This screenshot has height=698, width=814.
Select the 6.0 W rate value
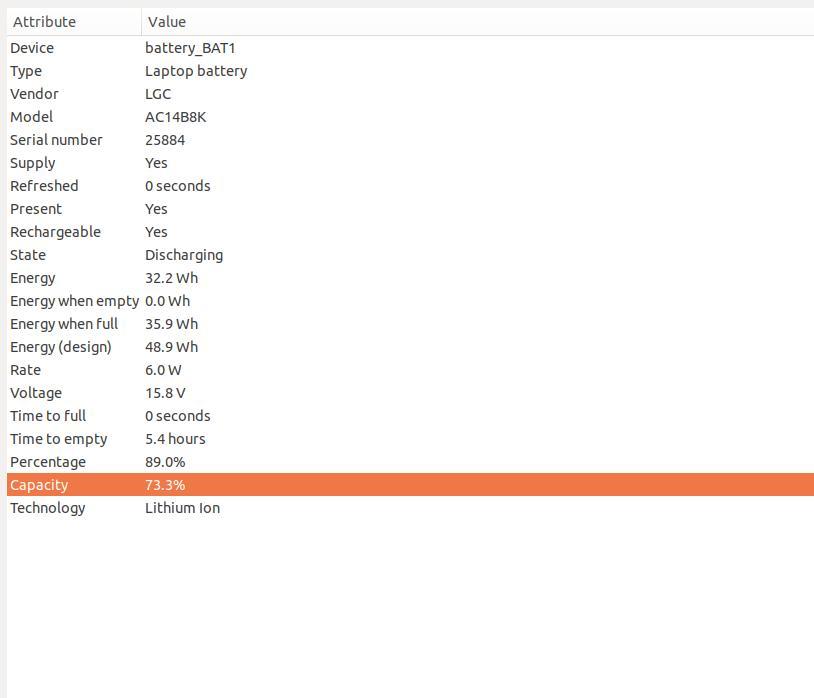[x=164, y=370]
